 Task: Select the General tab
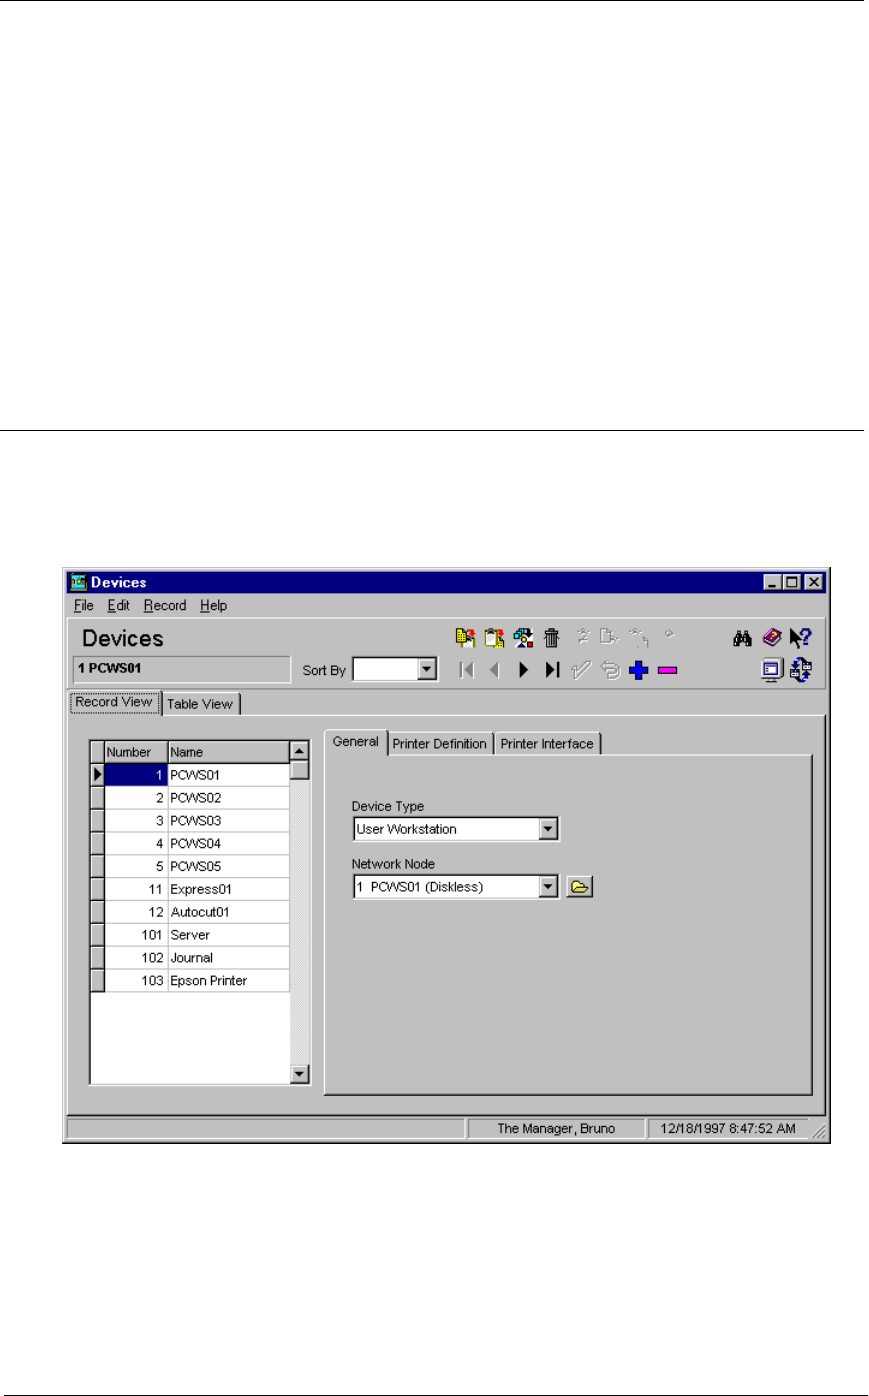tap(356, 742)
